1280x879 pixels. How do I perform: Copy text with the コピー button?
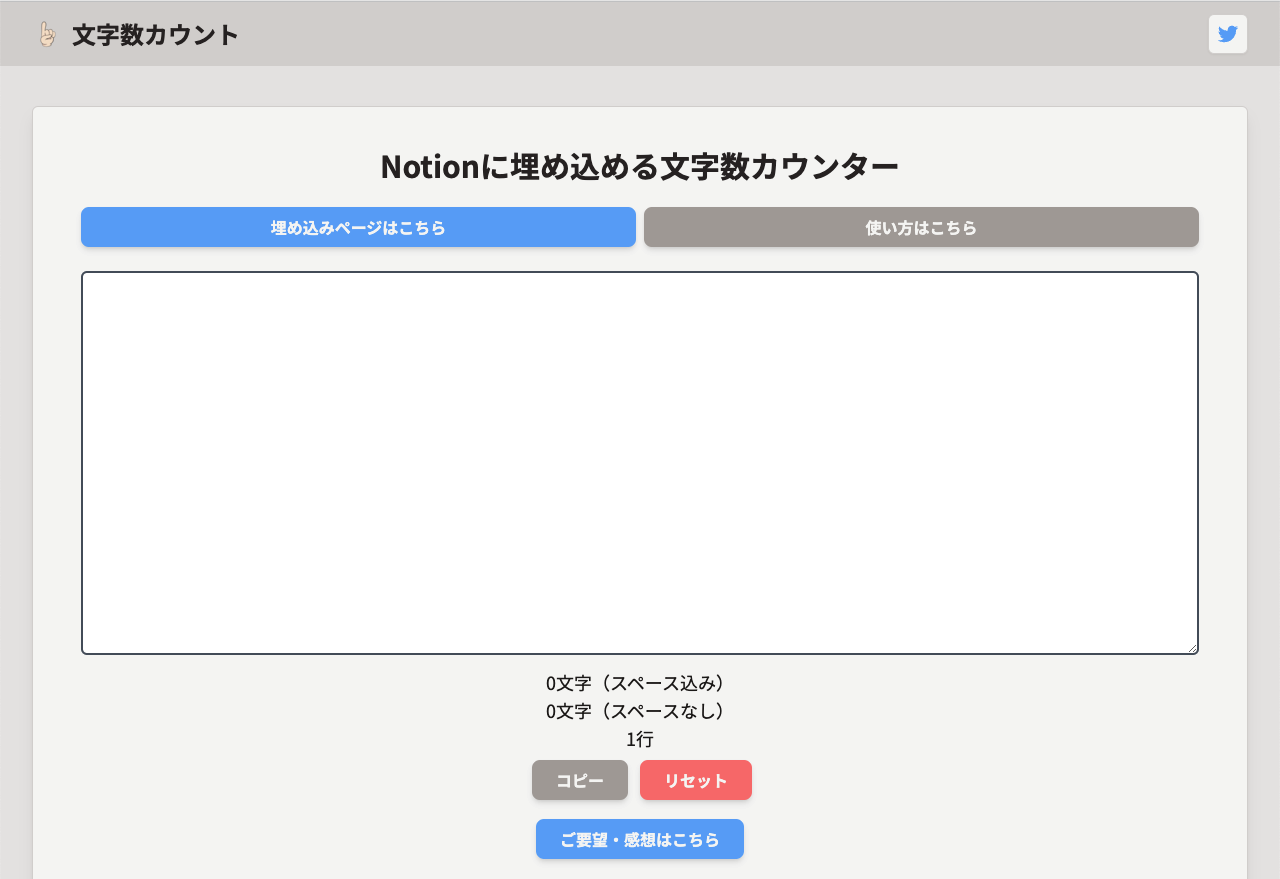coord(580,780)
